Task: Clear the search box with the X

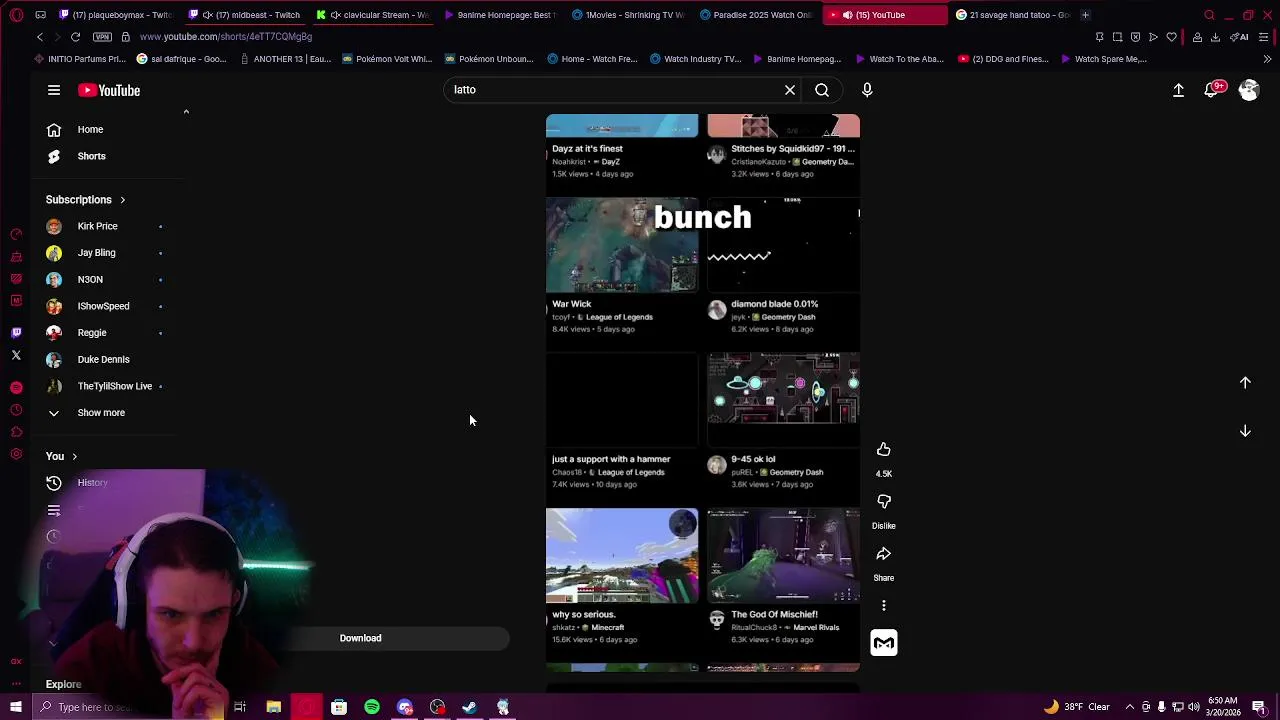Action: pyautogui.click(x=790, y=90)
